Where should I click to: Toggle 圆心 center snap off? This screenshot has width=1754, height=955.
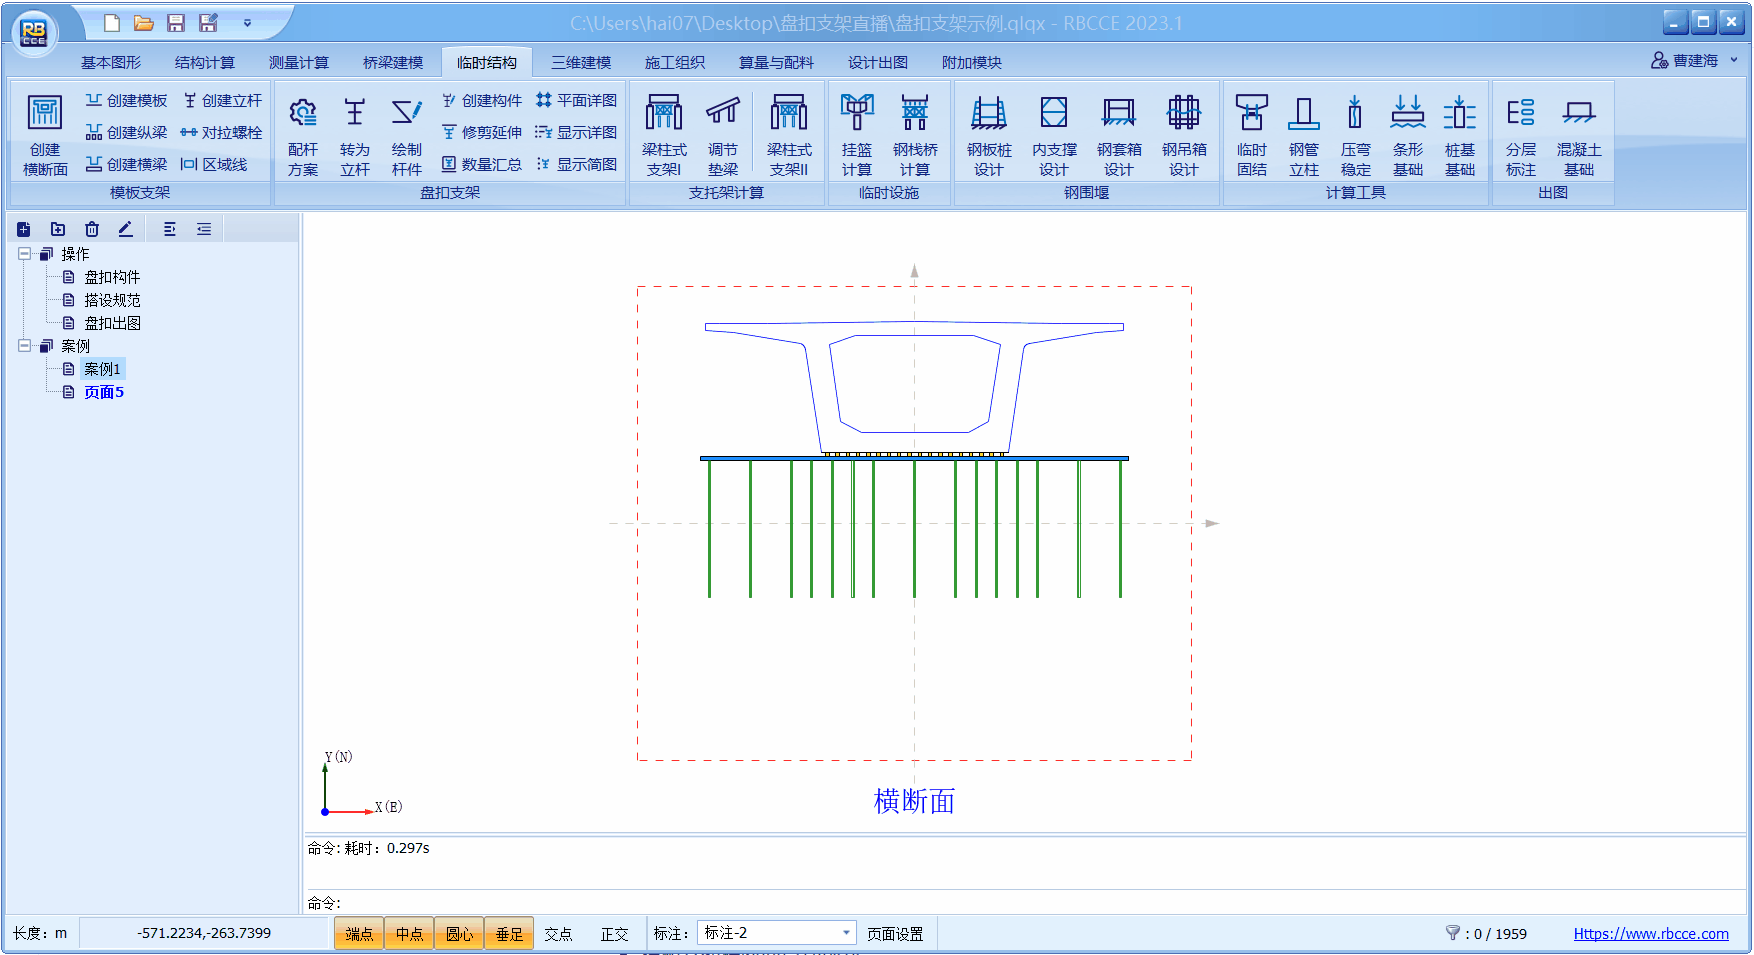point(459,934)
